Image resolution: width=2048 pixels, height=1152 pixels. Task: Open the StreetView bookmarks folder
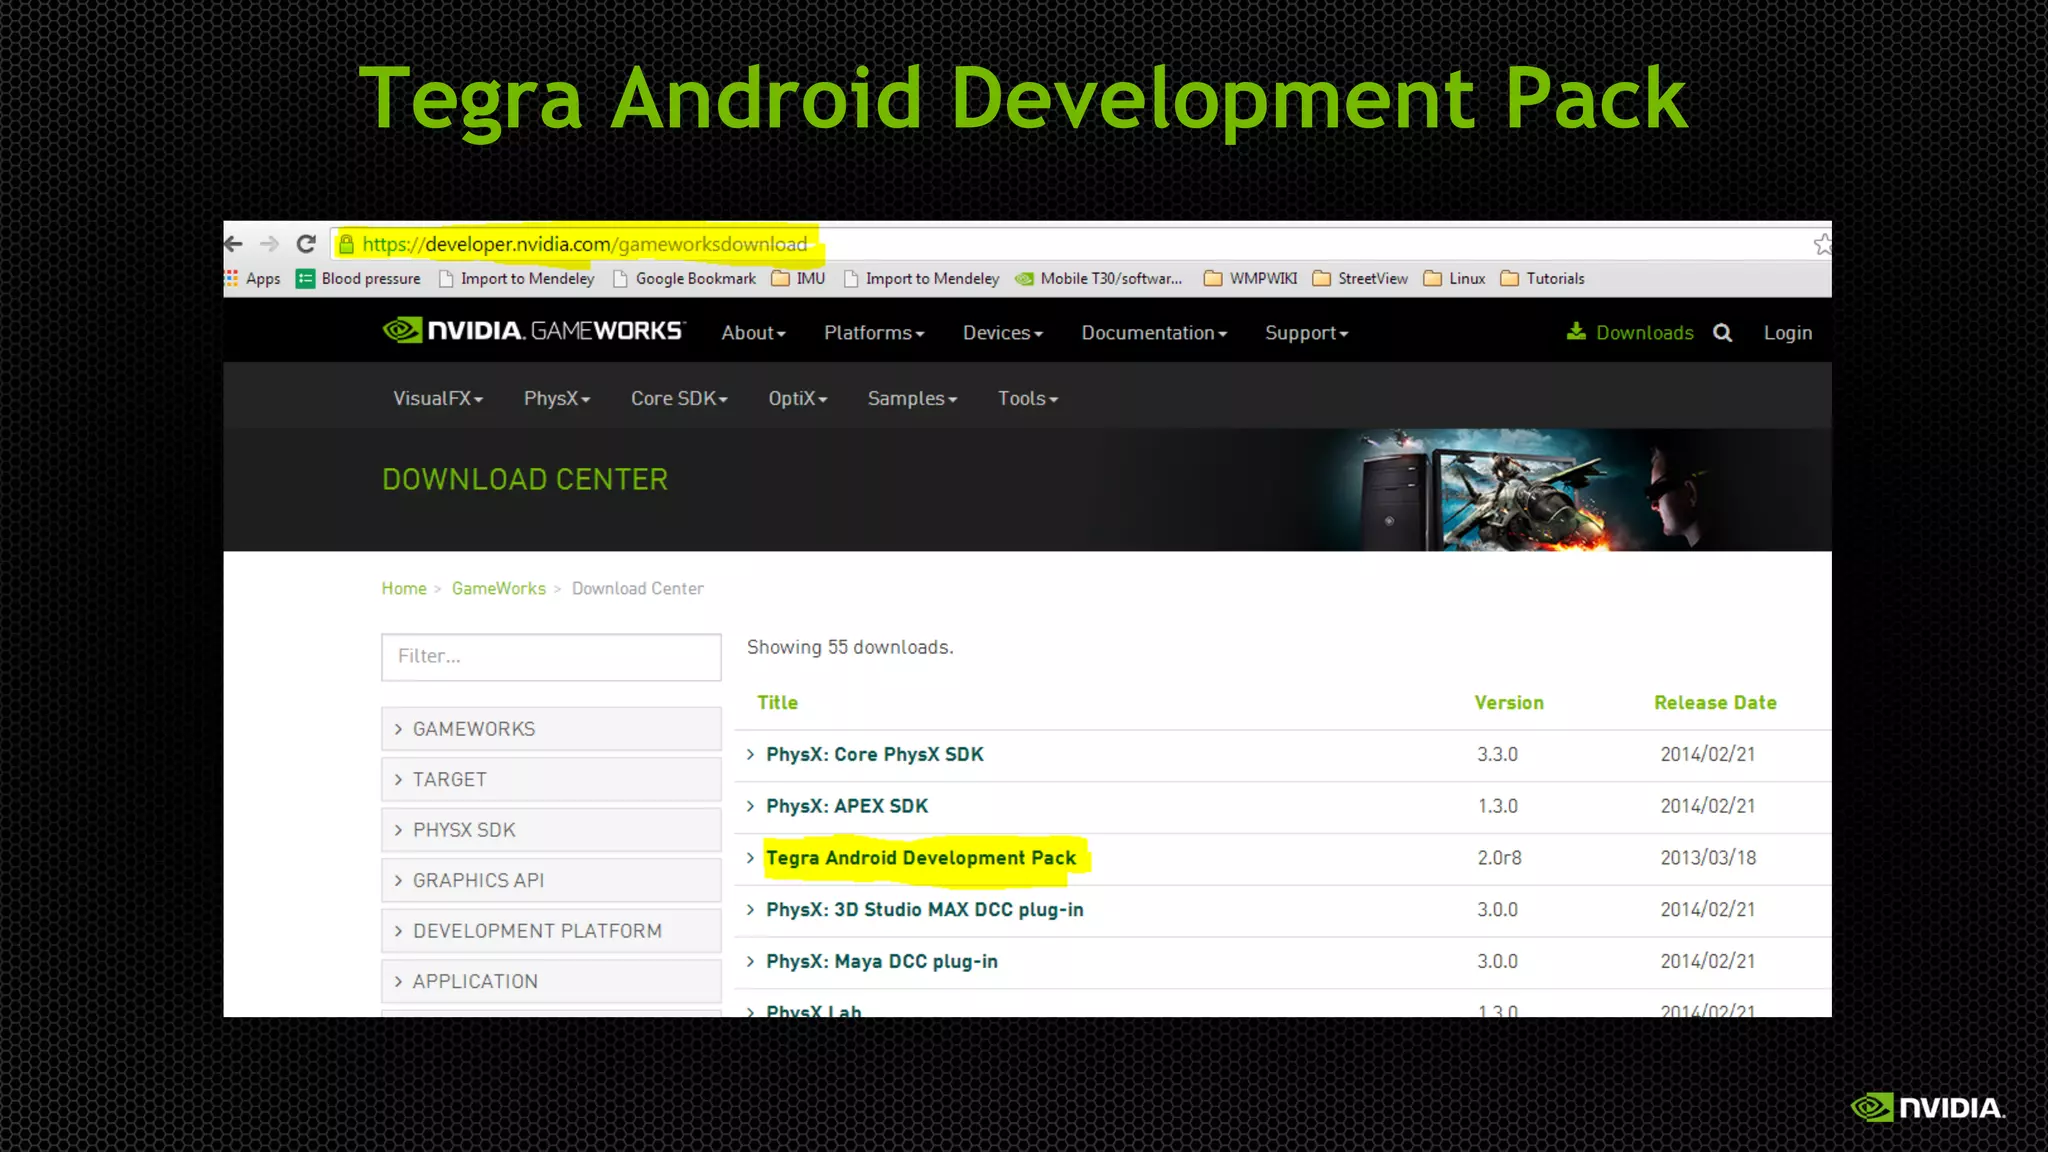click(1360, 279)
